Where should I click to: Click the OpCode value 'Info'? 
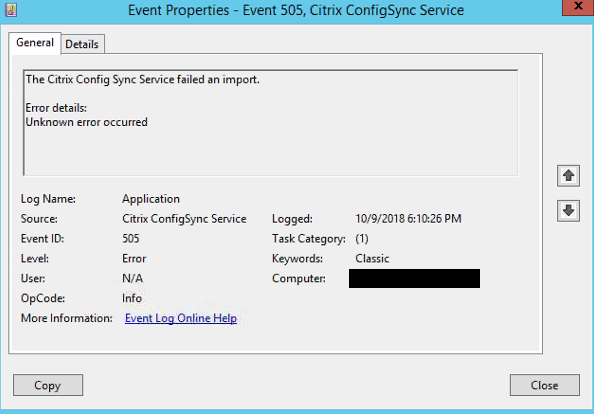pos(132,298)
